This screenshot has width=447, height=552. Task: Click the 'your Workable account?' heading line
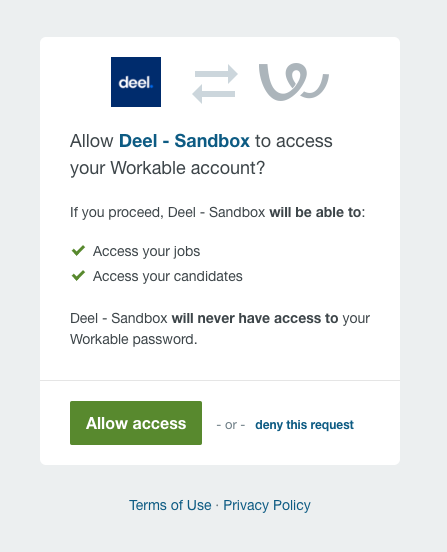(168, 168)
